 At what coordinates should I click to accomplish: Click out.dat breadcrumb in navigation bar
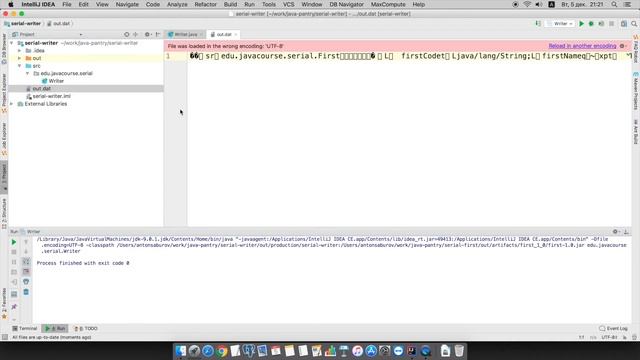point(58,24)
